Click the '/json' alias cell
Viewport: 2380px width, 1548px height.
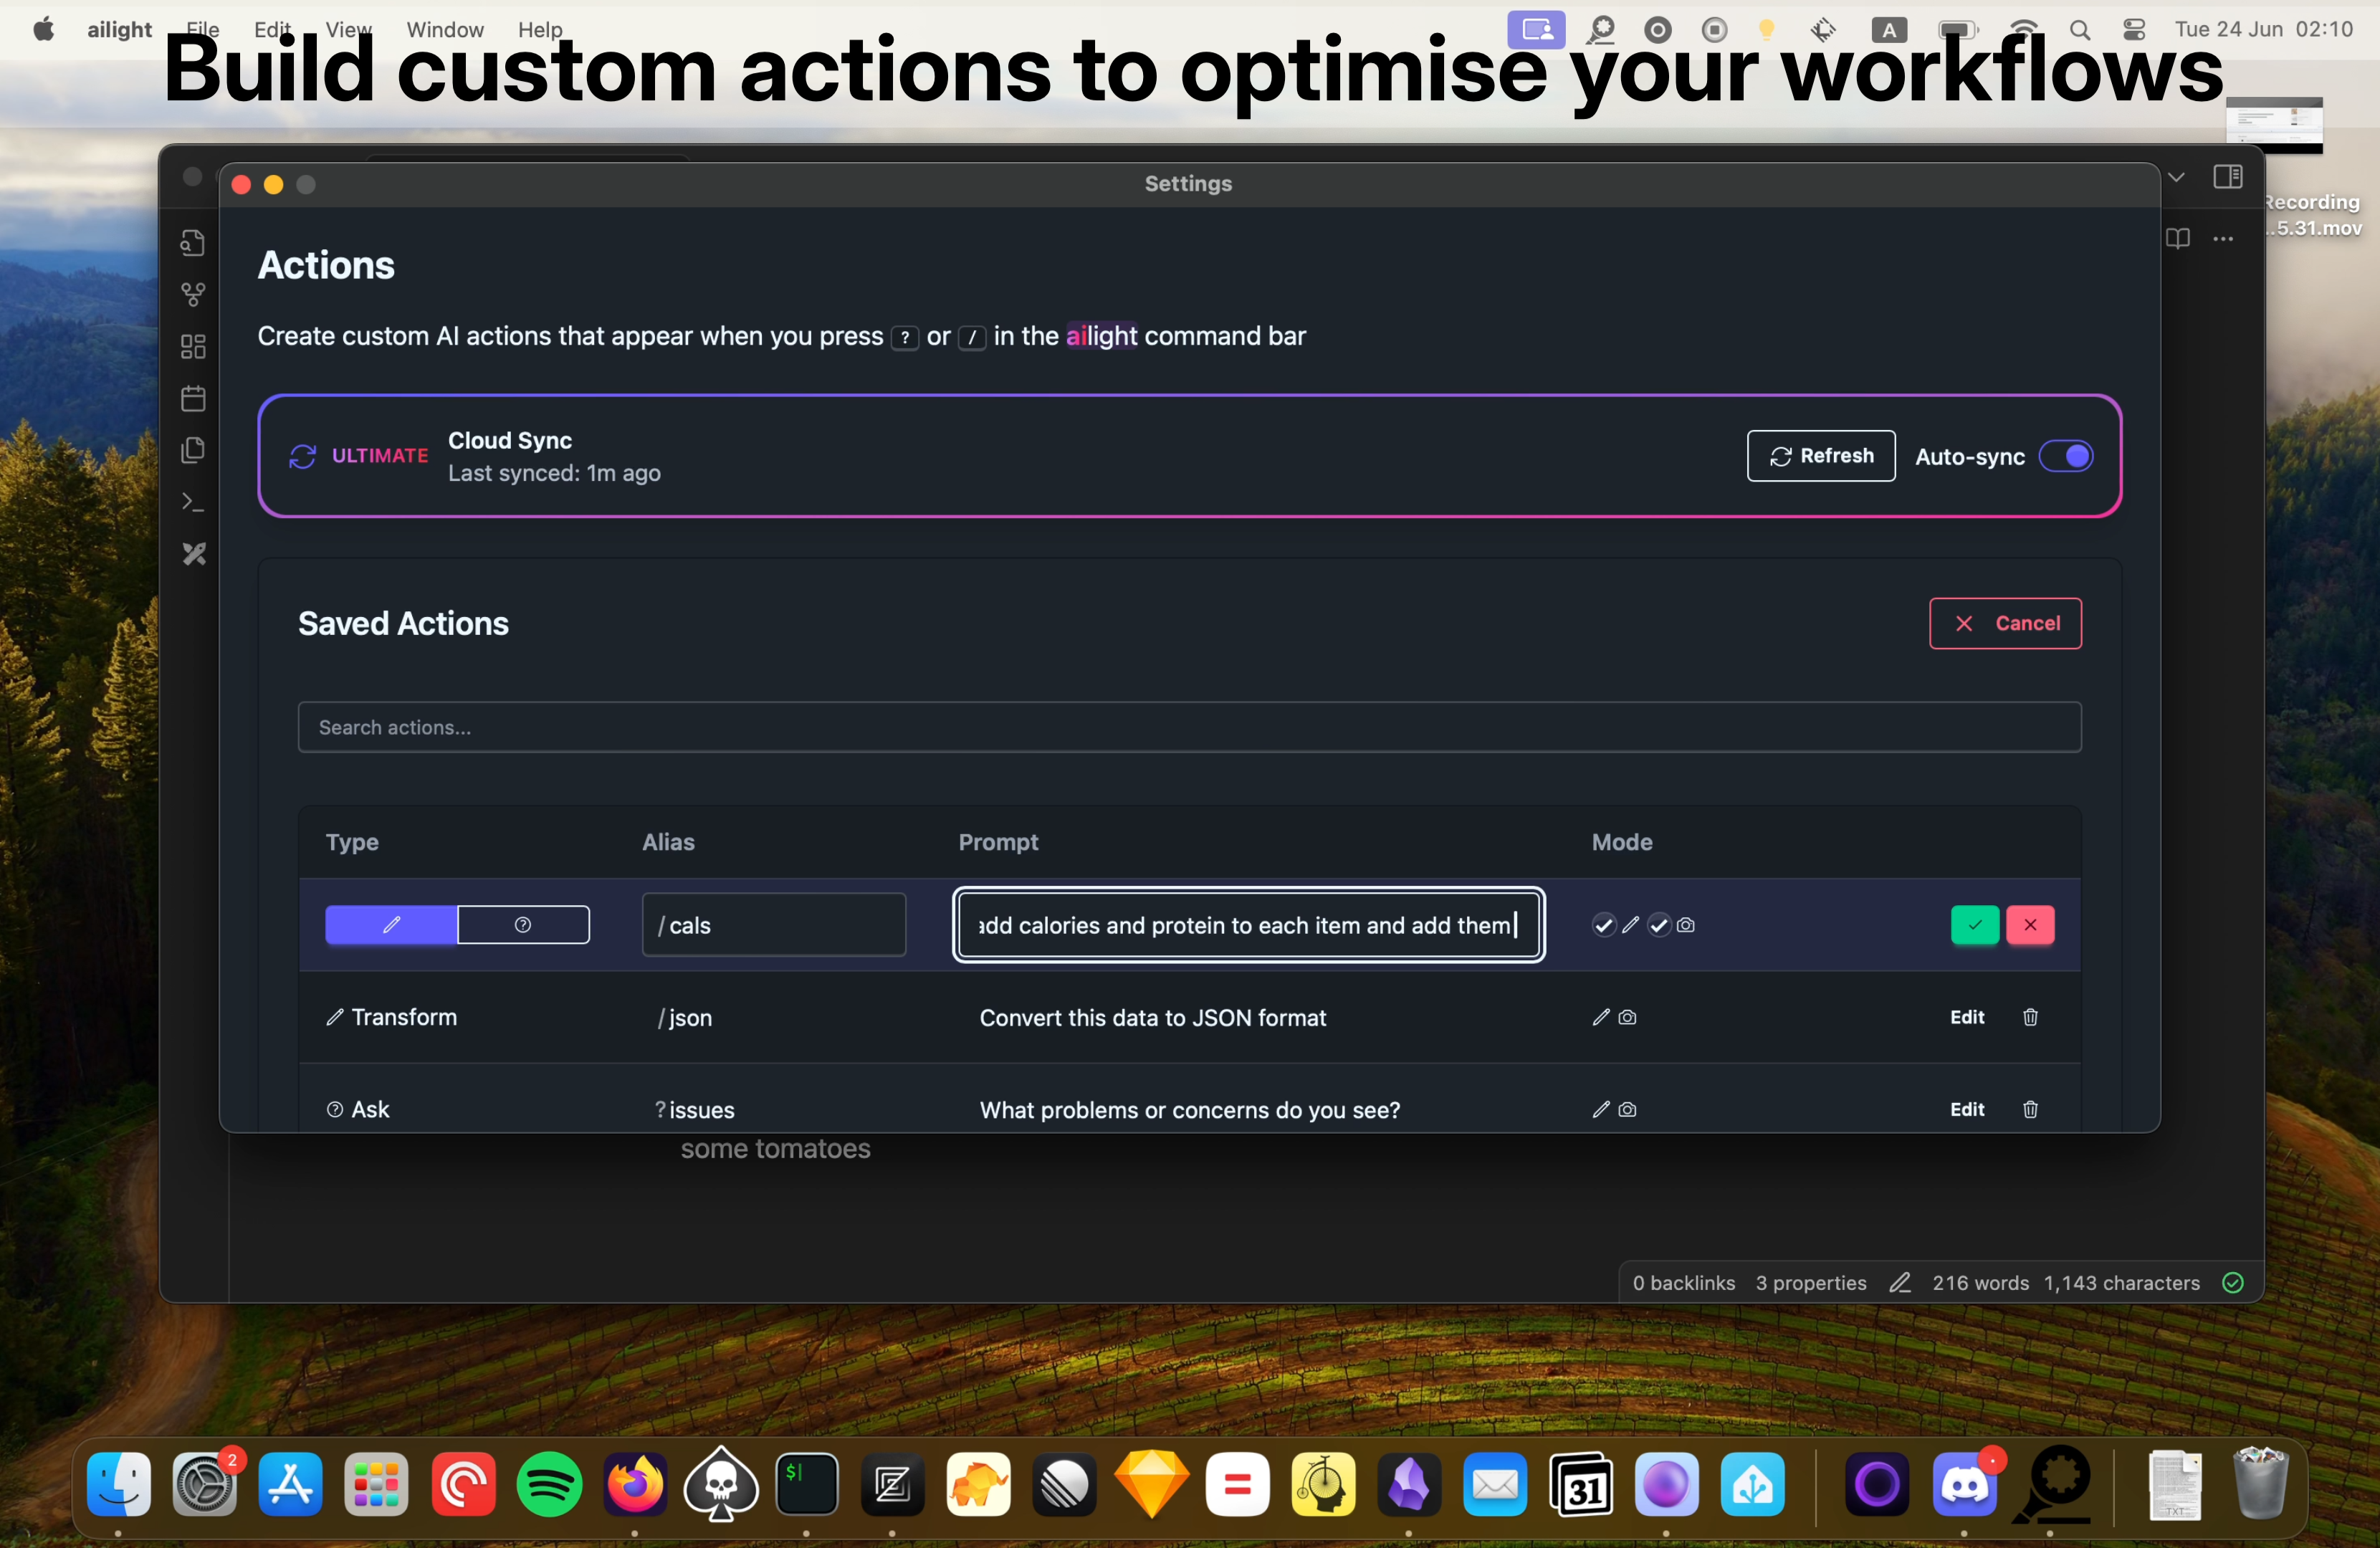pos(685,1018)
